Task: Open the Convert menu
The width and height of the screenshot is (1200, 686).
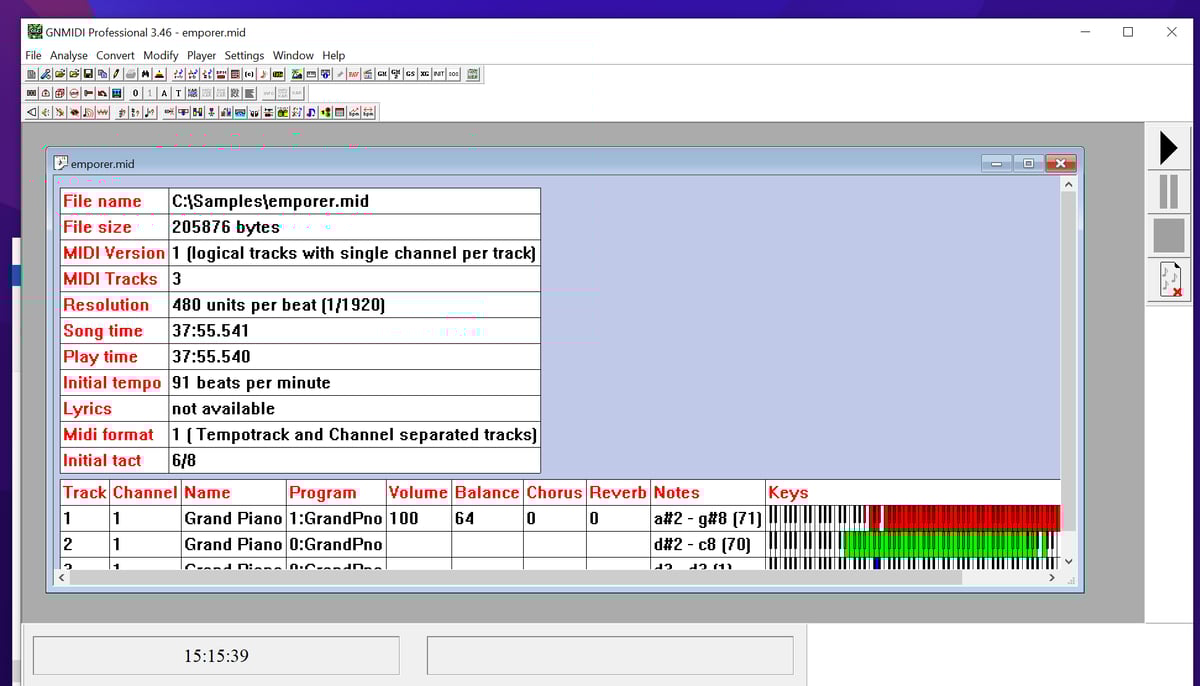Action: tap(115, 56)
